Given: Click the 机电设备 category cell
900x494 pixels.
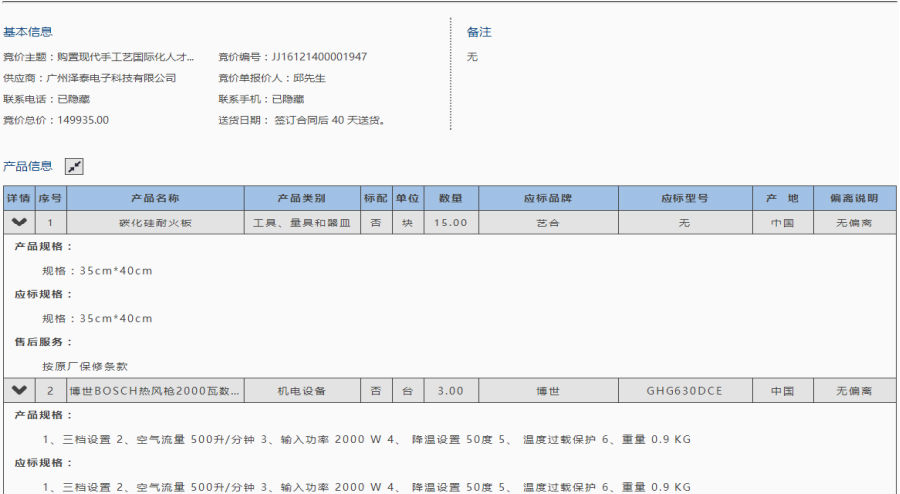Looking at the screenshot, I should tap(301, 390).
